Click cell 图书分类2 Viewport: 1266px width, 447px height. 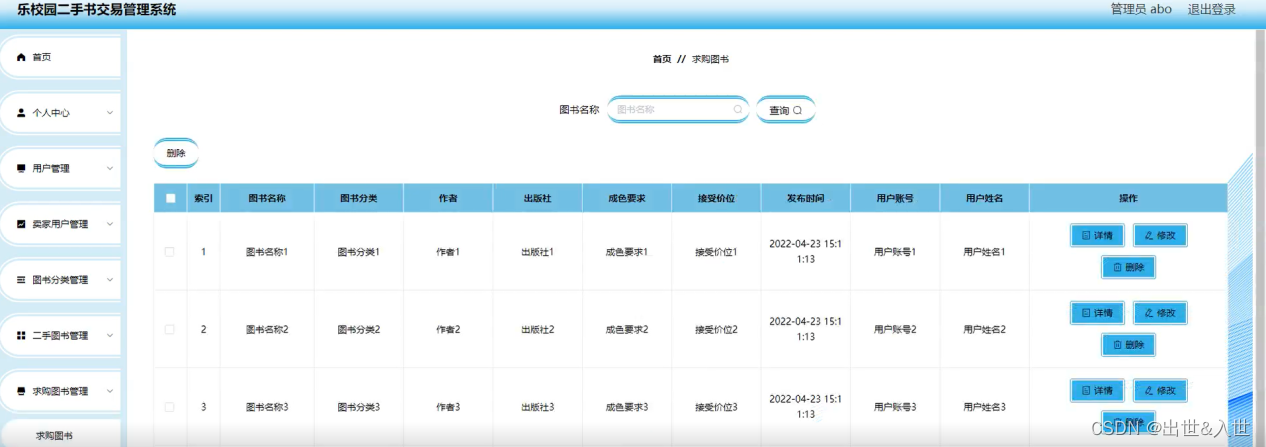click(359, 329)
